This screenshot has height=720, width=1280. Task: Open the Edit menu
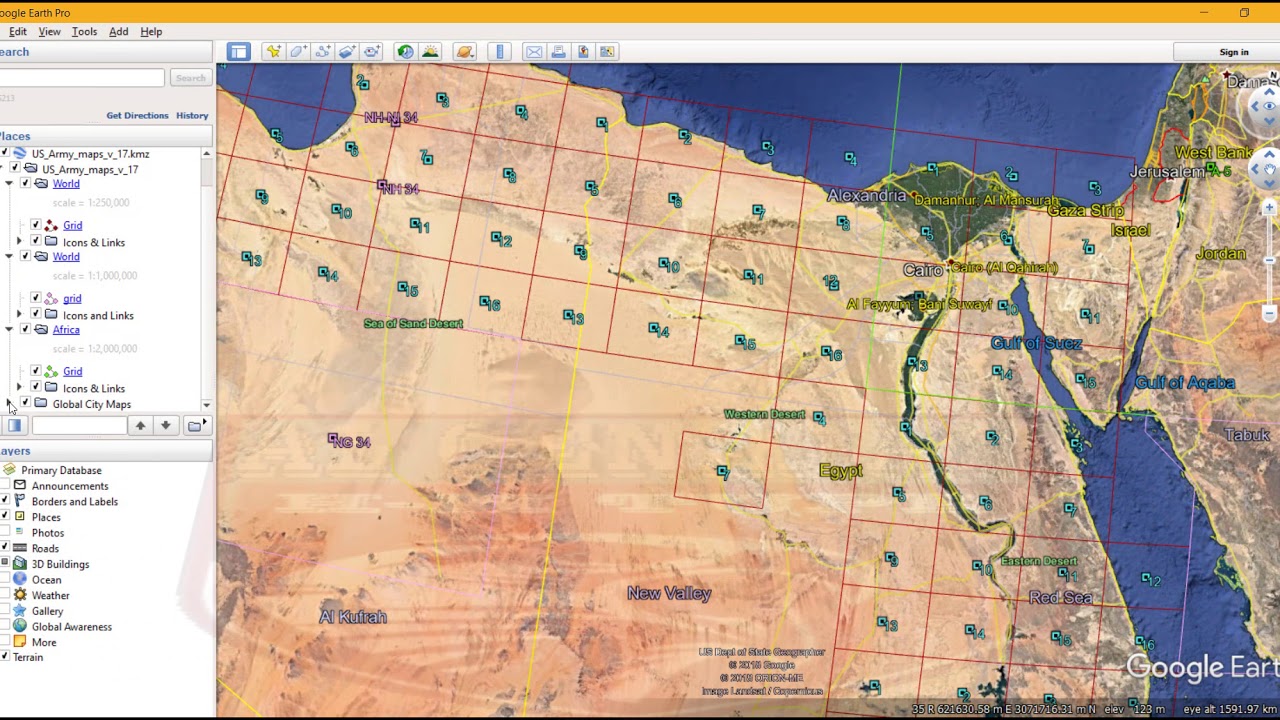(x=18, y=32)
